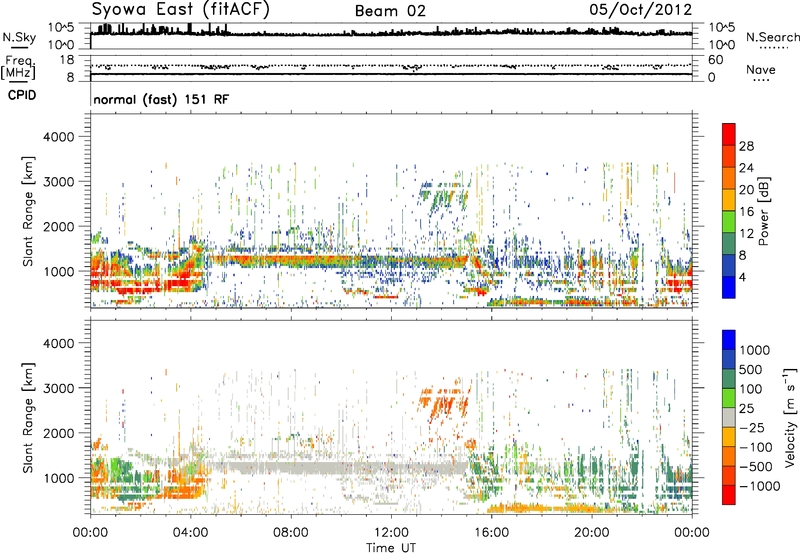Screen dimensions: 800x554
Task: Click the 'CPID' row label
Action: click(22, 95)
